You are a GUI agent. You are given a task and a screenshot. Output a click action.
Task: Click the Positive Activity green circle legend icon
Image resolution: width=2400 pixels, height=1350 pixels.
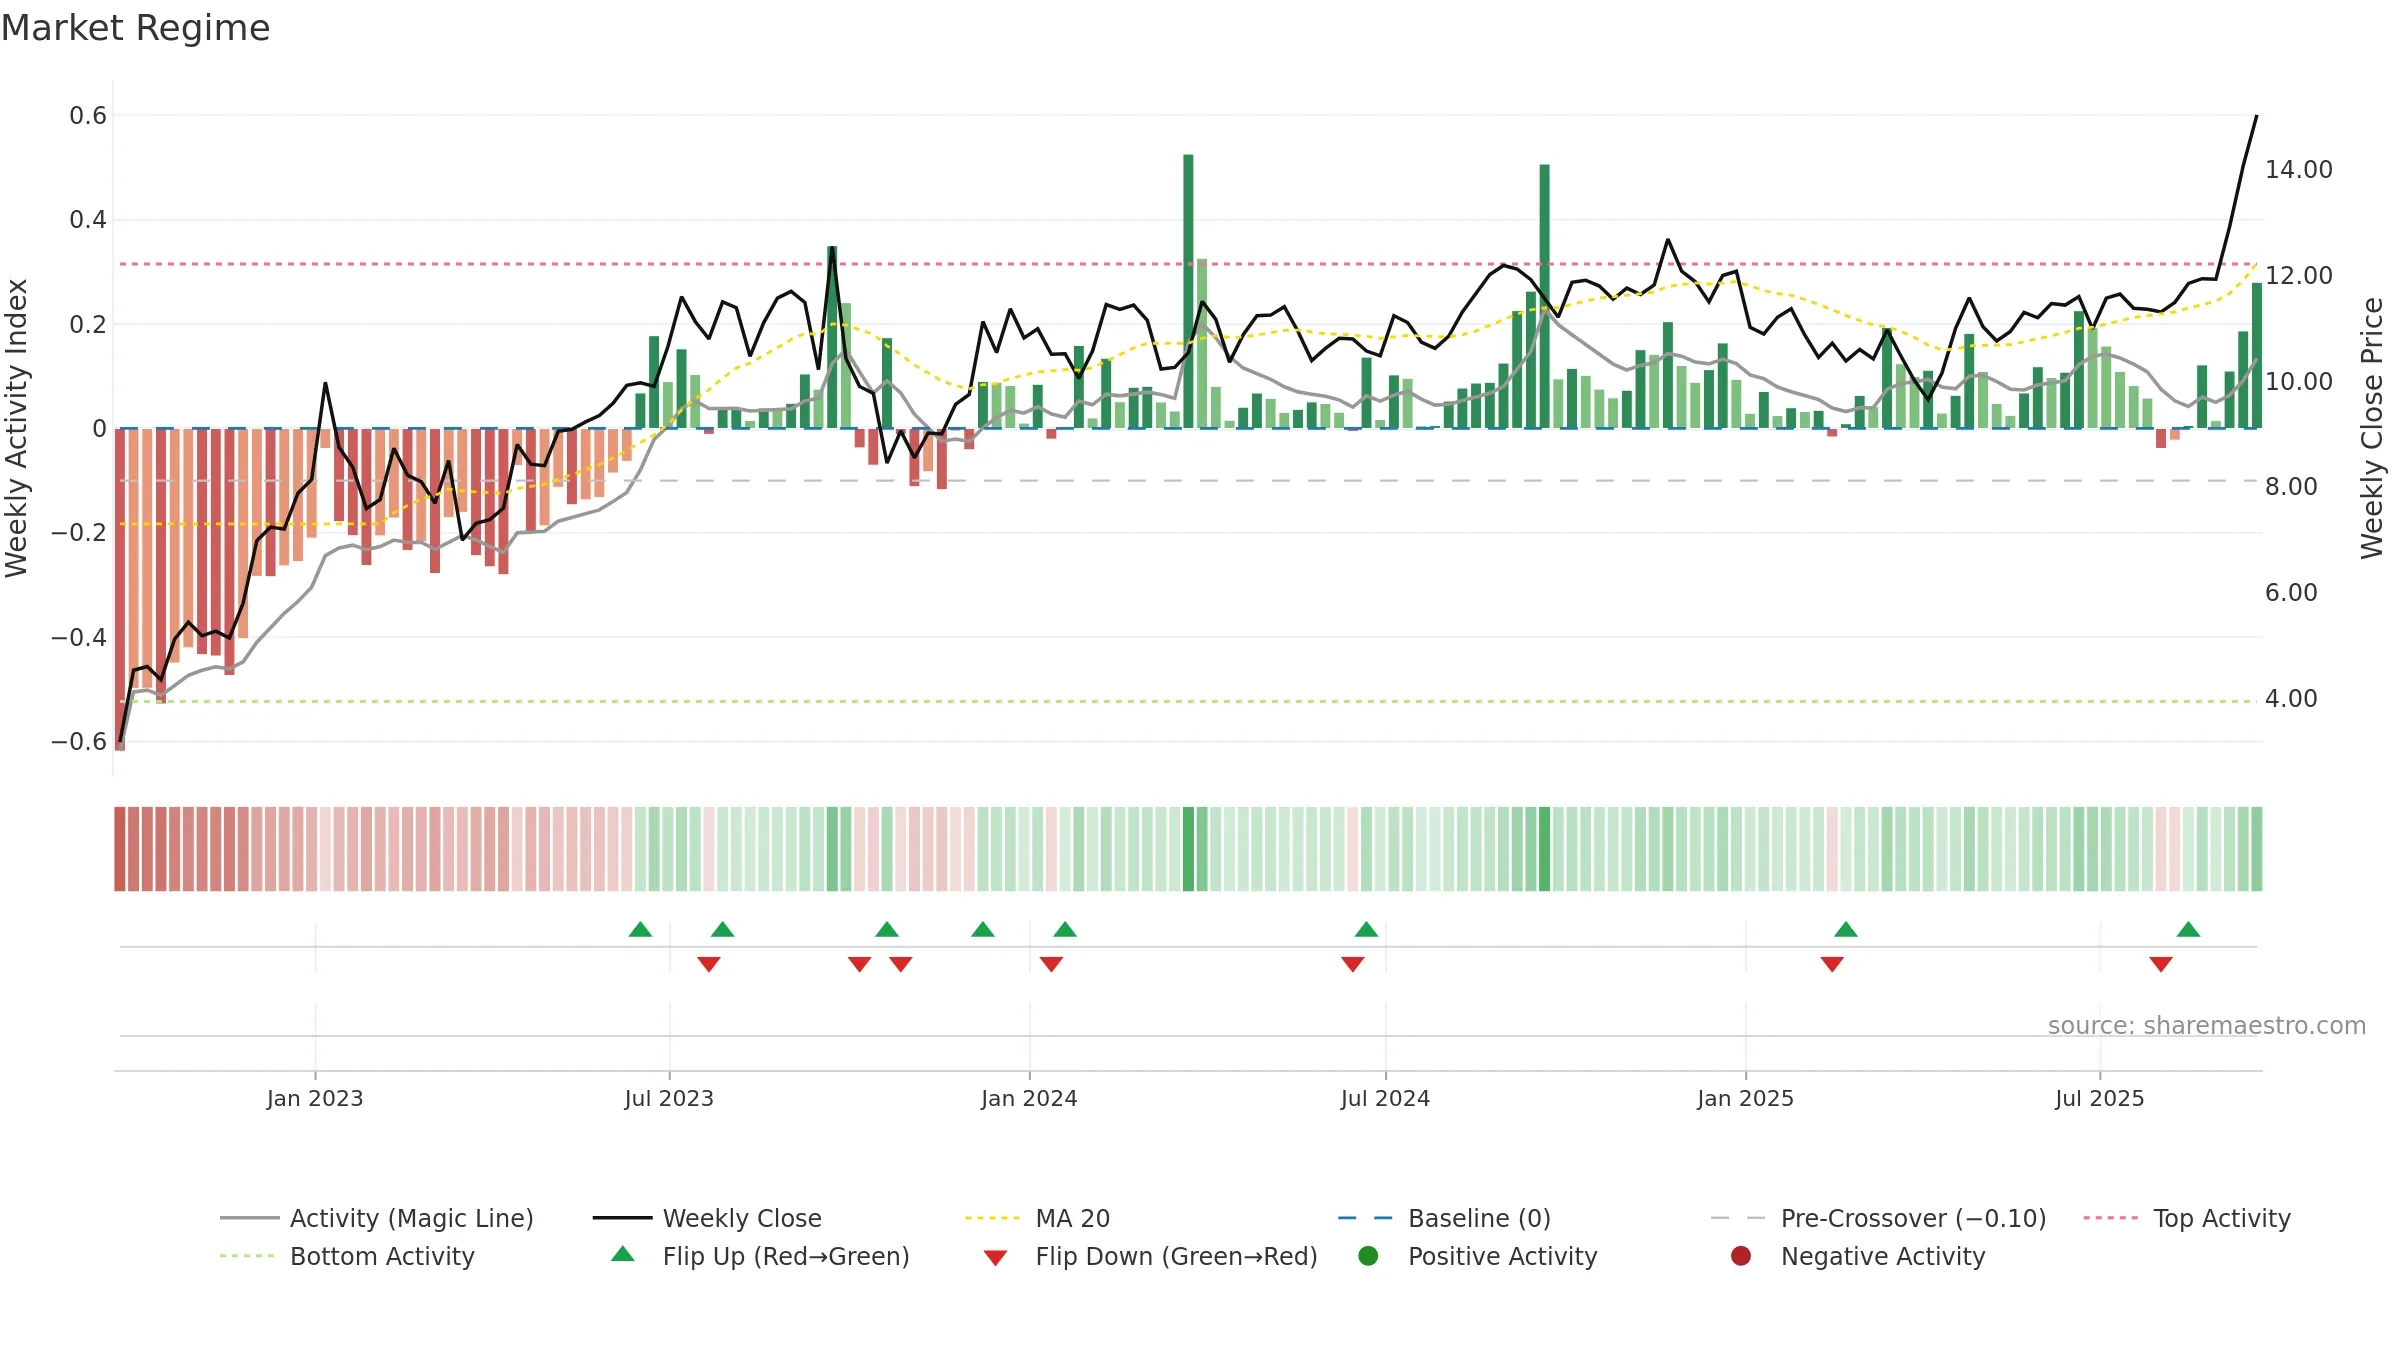tap(1369, 1255)
